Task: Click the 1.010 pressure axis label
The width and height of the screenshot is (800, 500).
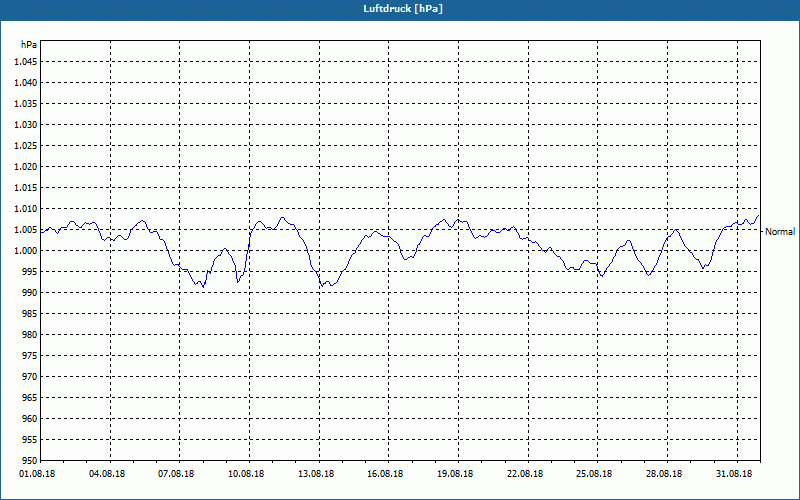Action: pos(25,209)
